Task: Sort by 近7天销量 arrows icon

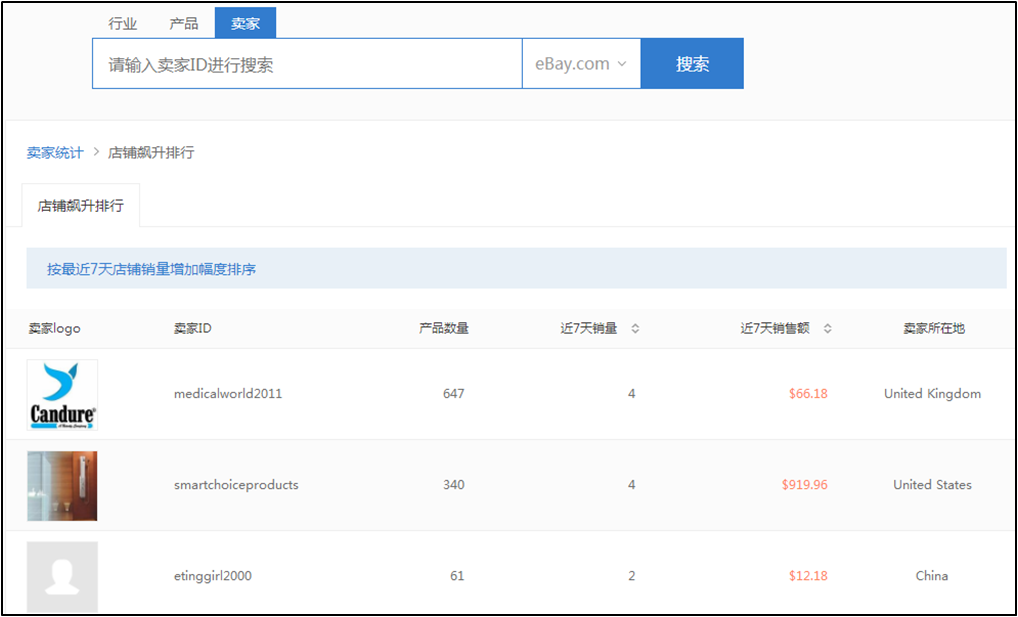Action: click(635, 329)
